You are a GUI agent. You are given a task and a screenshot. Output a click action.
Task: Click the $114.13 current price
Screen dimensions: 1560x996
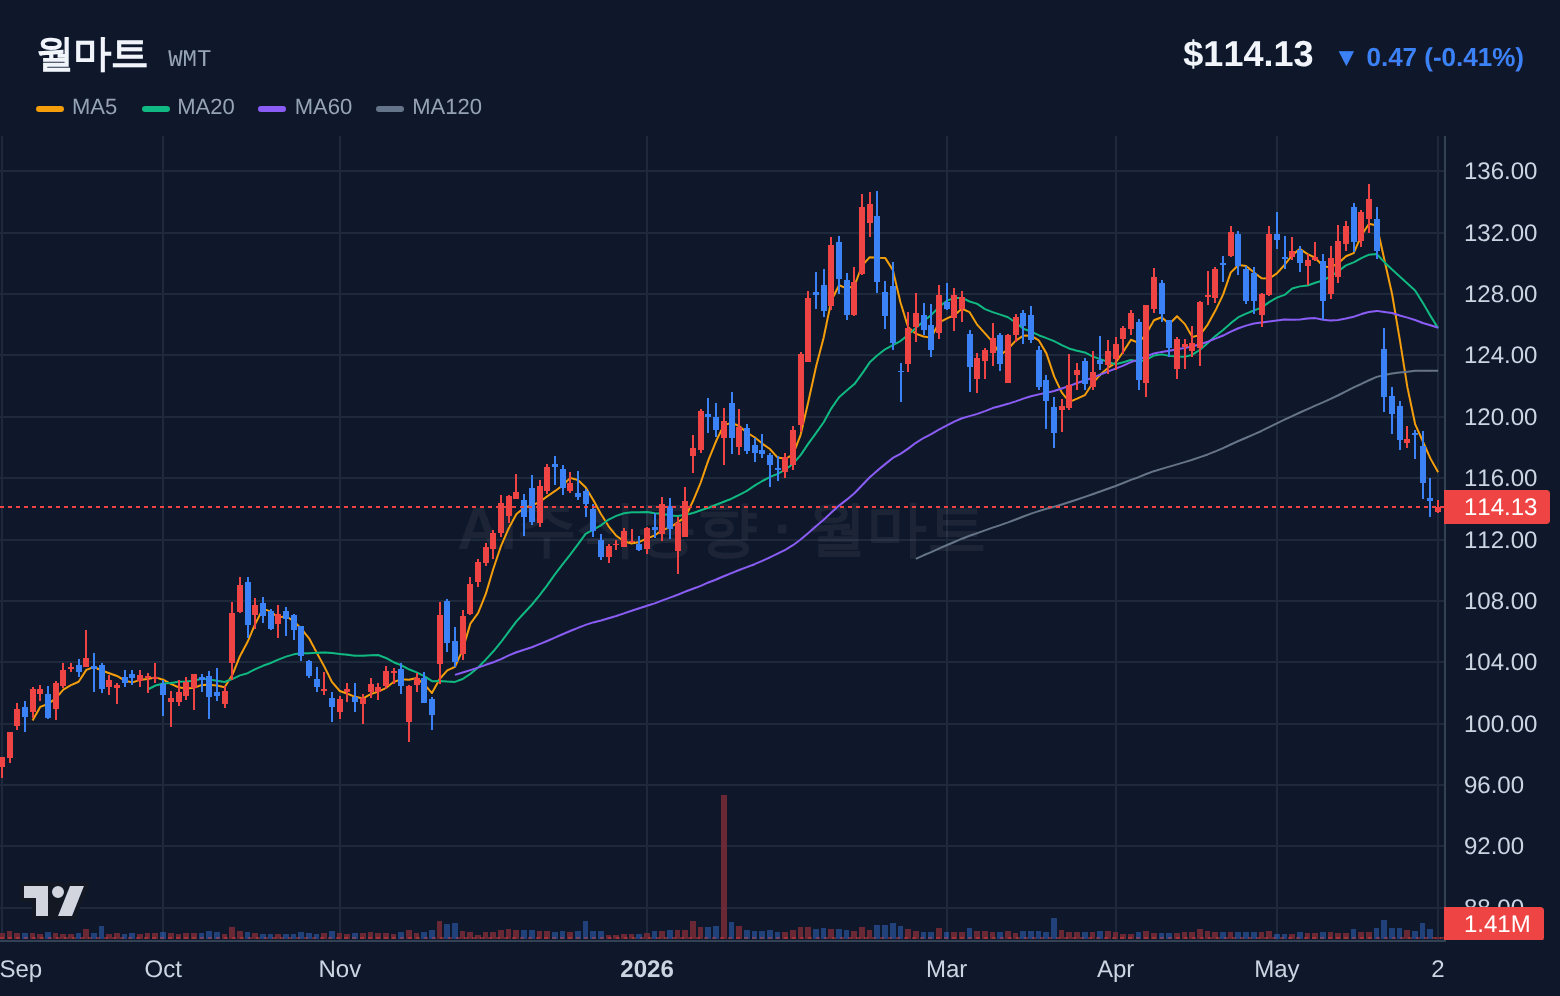tap(1248, 54)
